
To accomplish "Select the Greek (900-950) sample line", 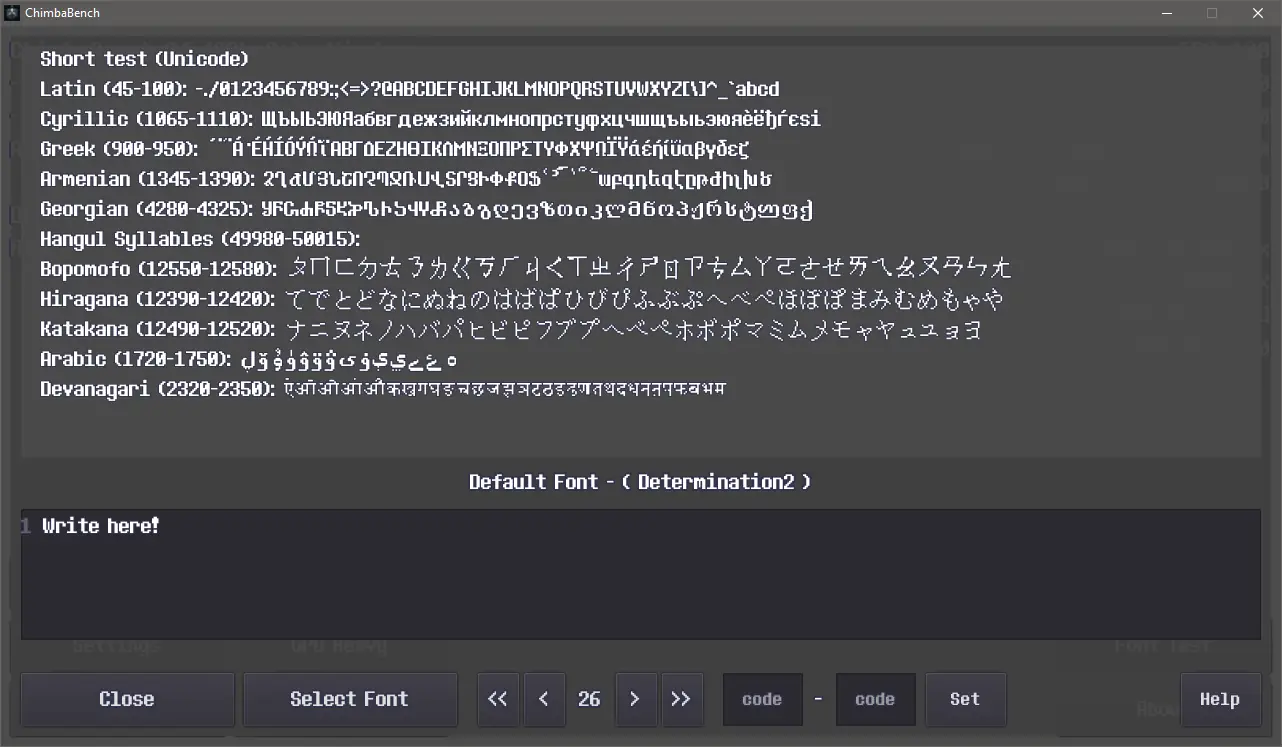I will 395,149.
